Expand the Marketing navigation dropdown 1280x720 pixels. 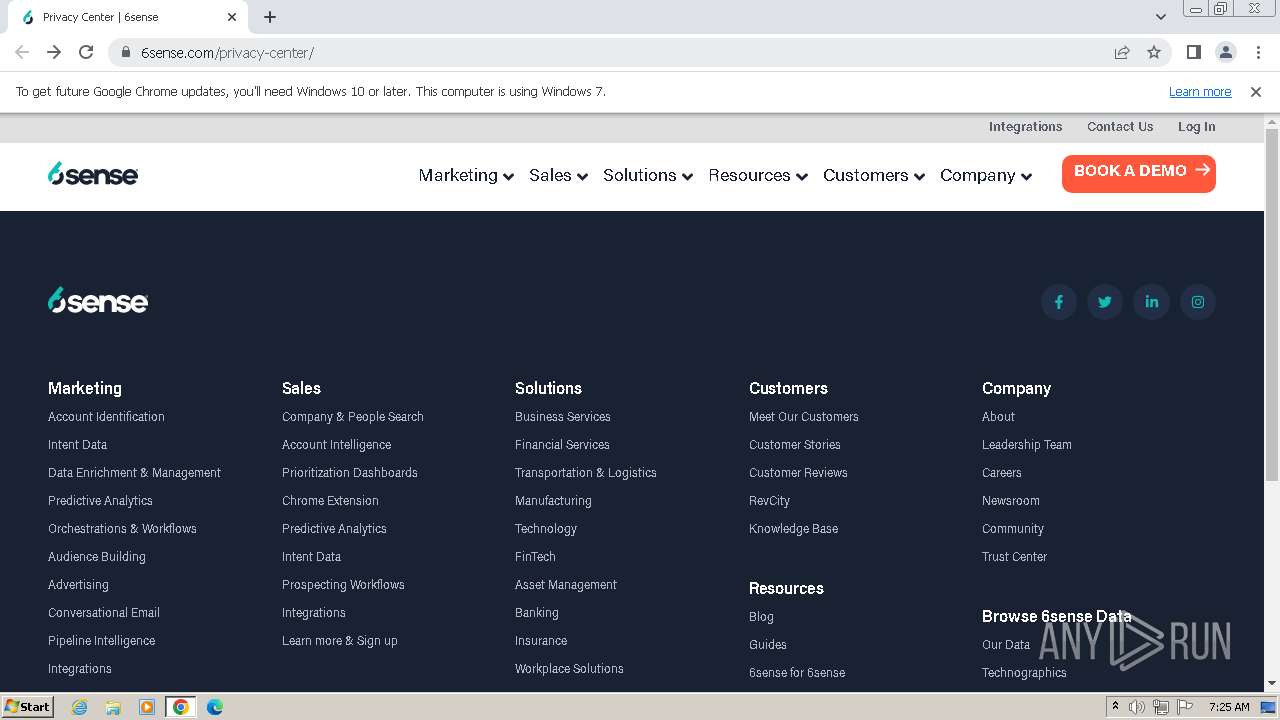(x=466, y=175)
